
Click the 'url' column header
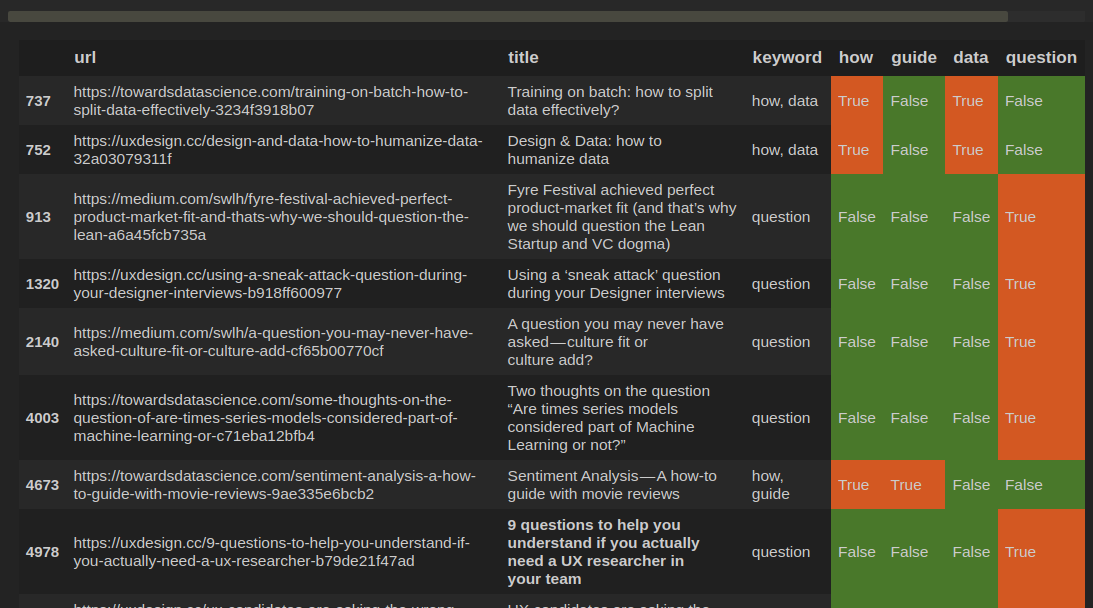pyautogui.click(x=85, y=58)
